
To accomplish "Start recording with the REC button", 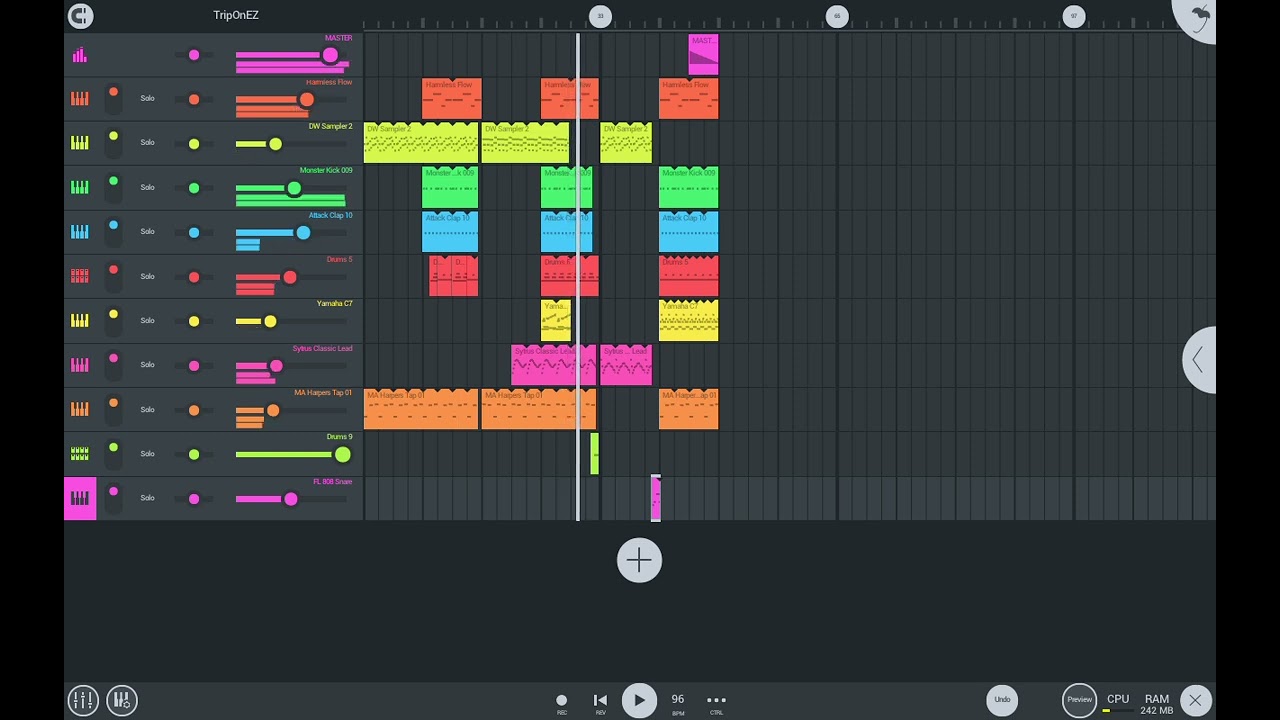I will coord(561,703).
